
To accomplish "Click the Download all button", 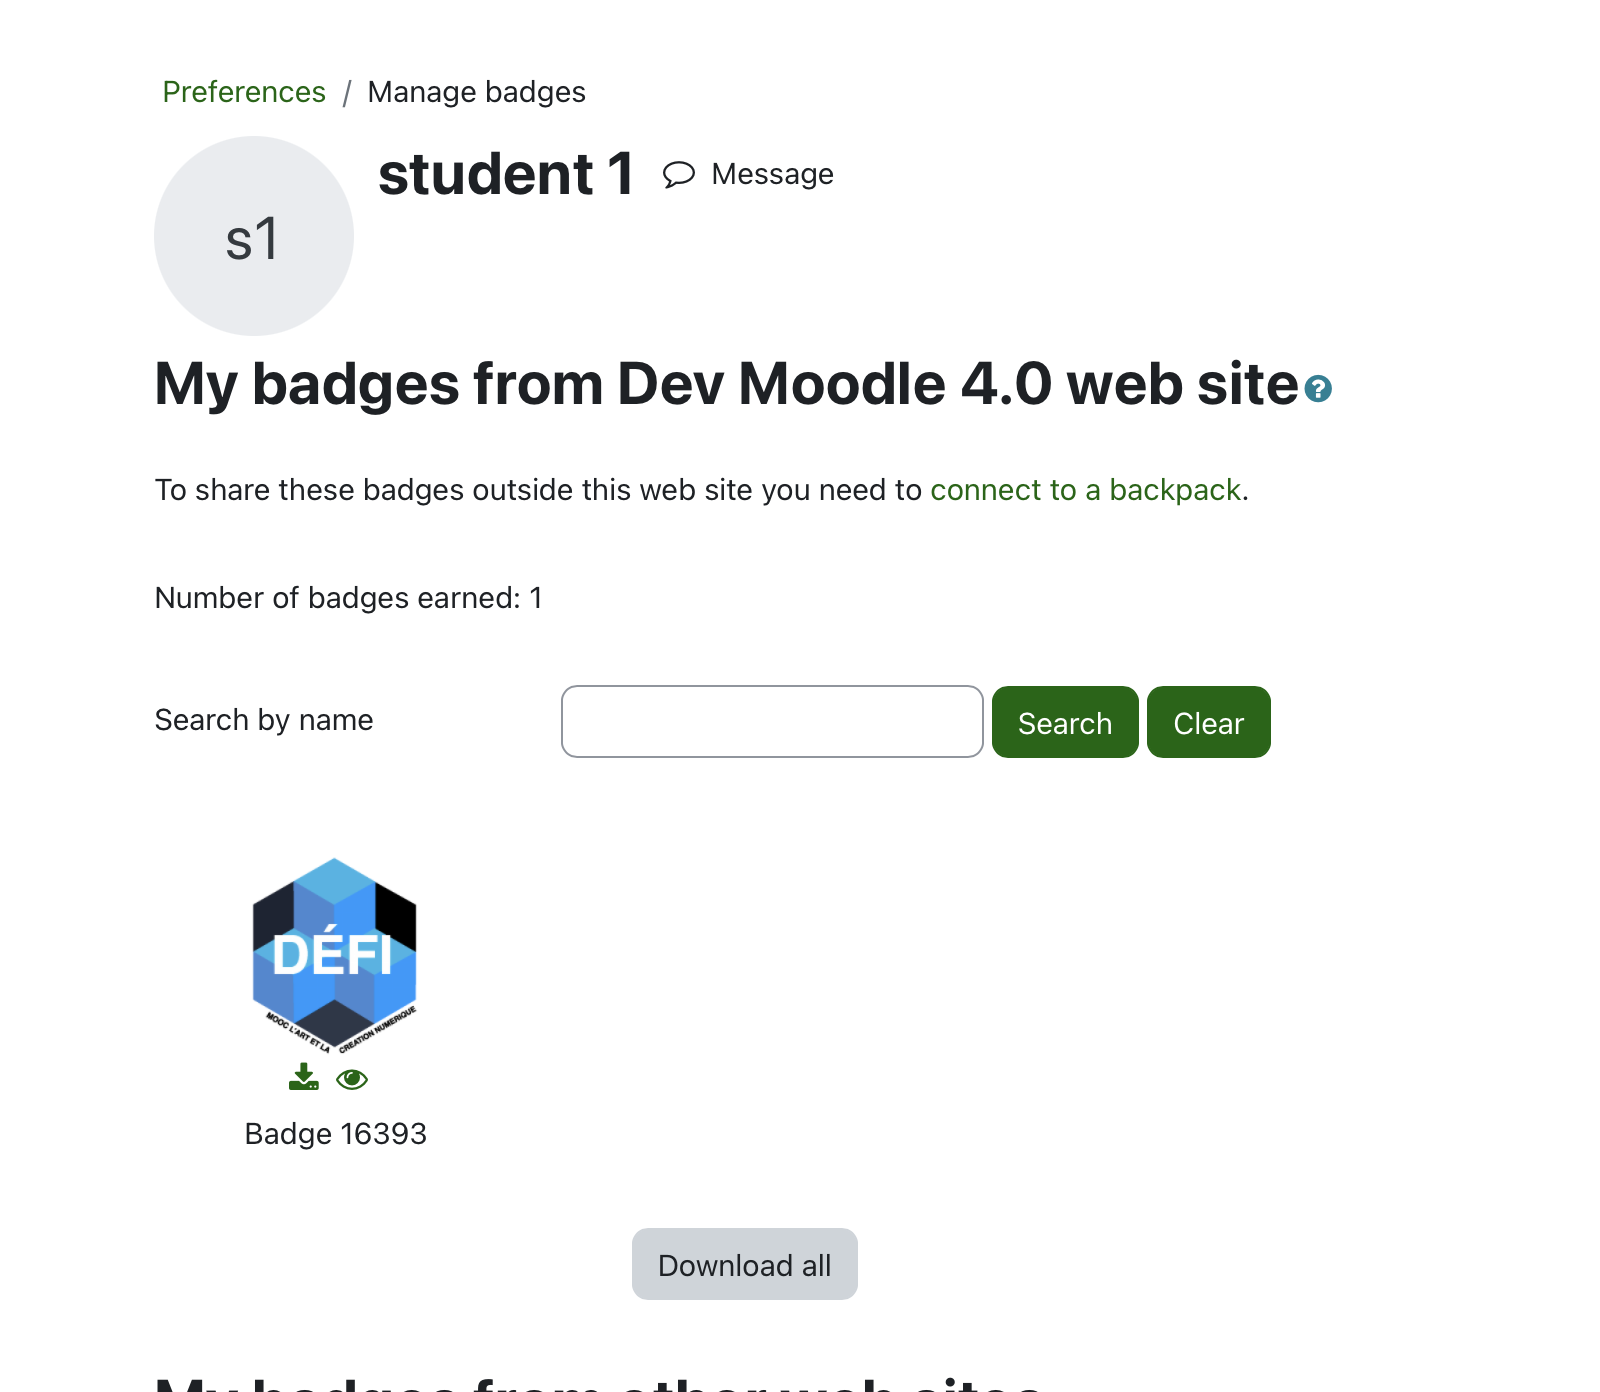I will tap(745, 1264).
